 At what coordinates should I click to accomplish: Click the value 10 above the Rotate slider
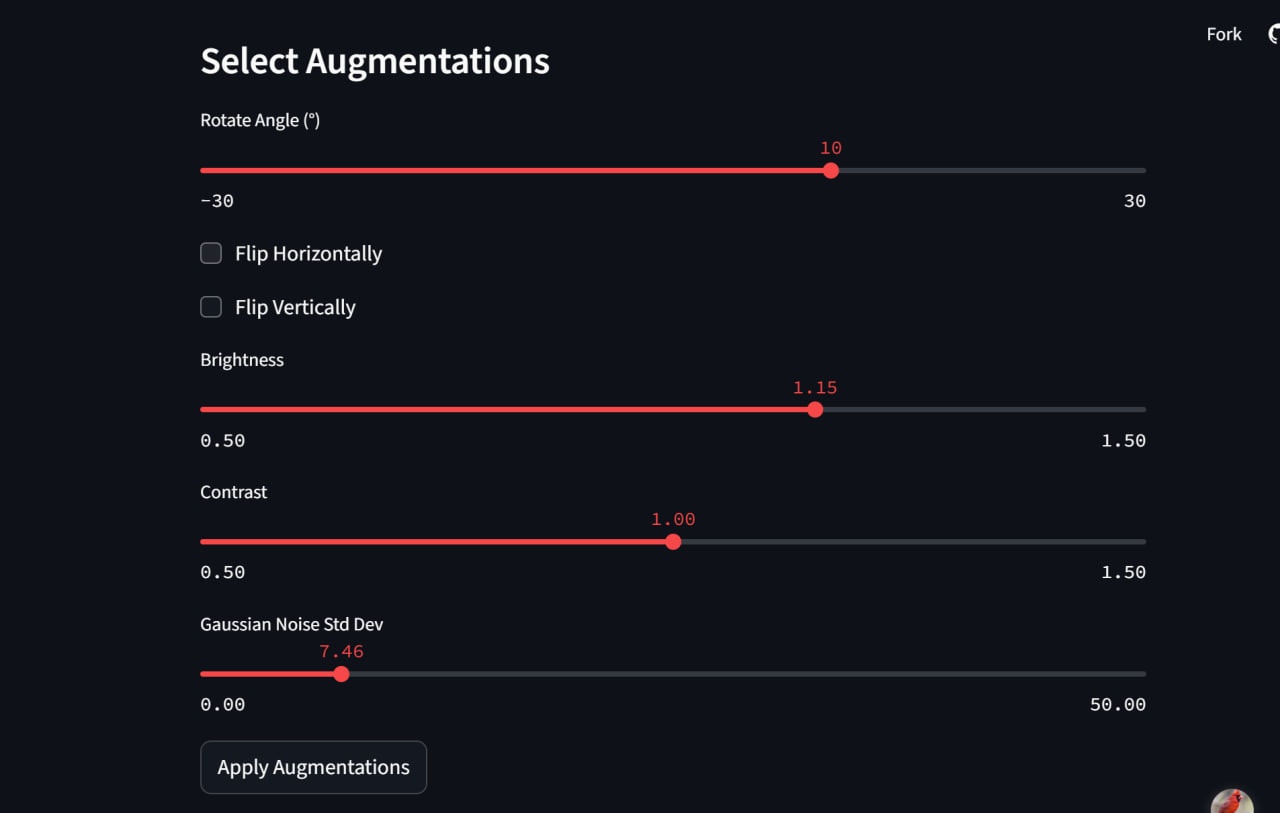pos(830,147)
